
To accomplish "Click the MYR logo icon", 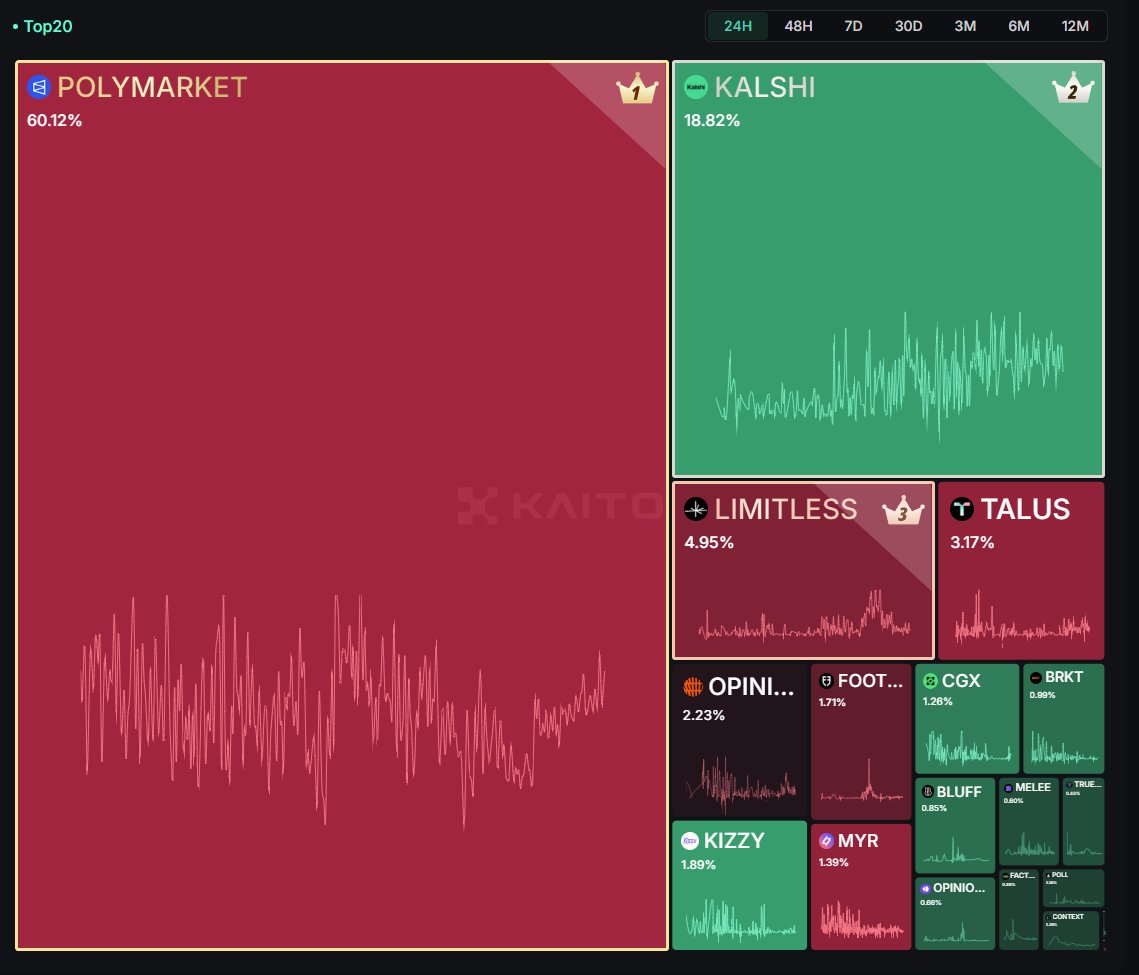I will (827, 841).
